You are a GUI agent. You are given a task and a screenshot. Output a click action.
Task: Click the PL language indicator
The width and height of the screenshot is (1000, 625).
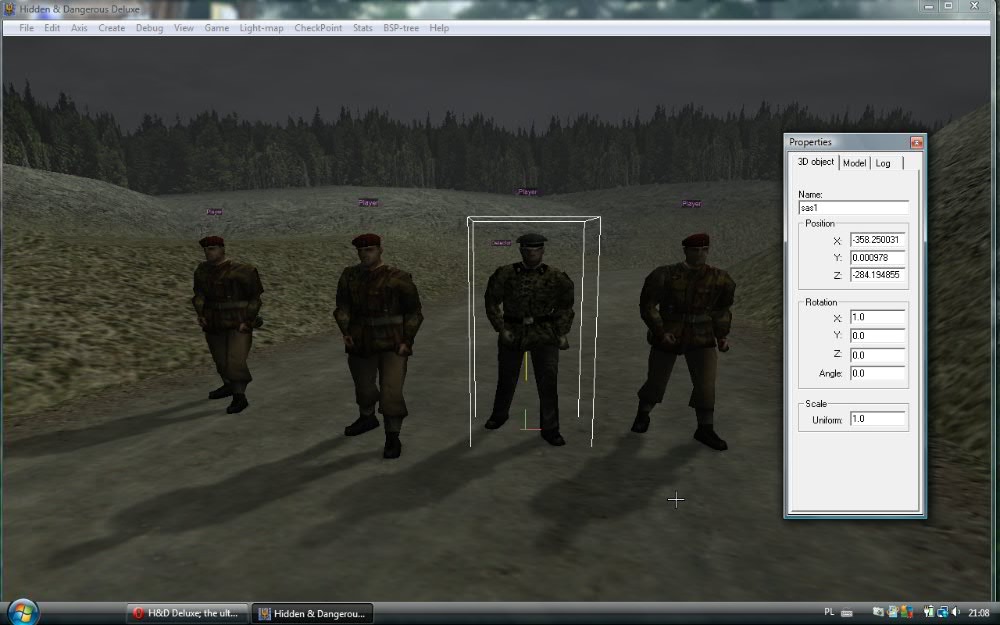pos(829,612)
